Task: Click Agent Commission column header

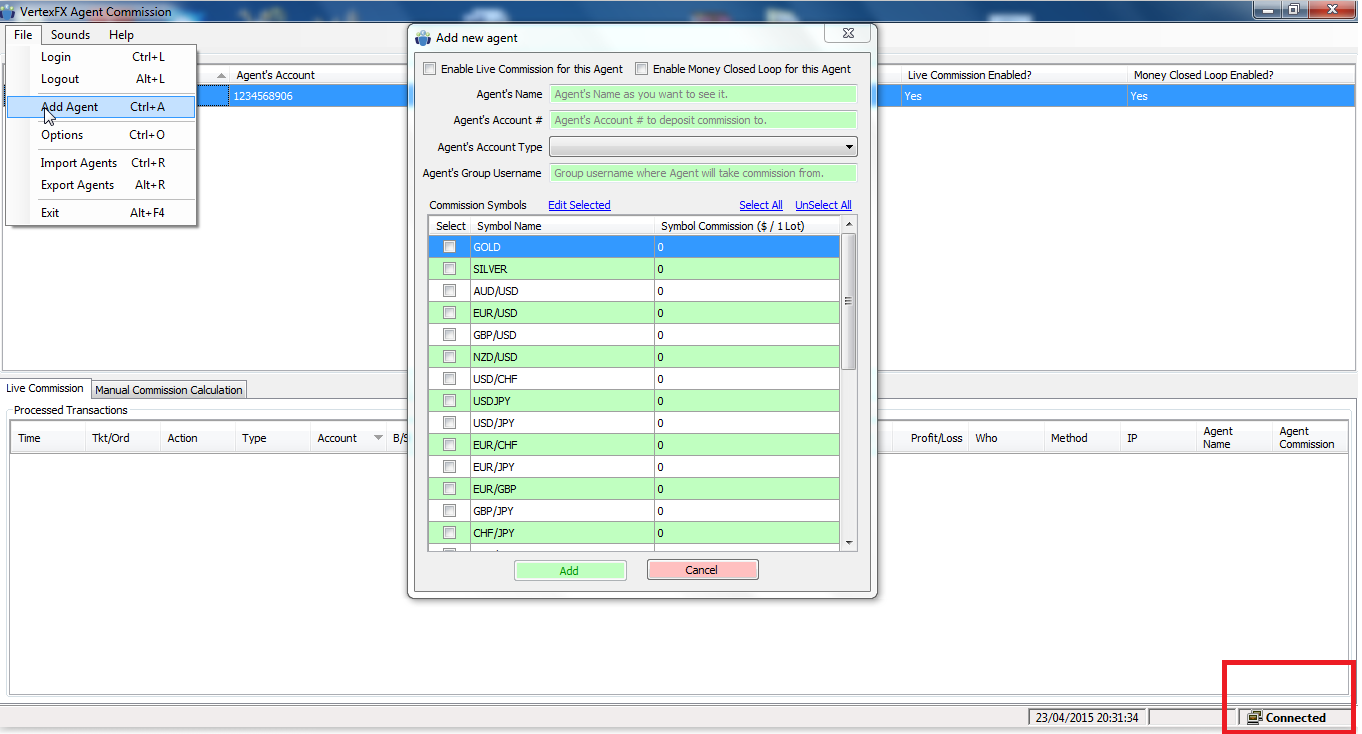Action: point(1310,438)
